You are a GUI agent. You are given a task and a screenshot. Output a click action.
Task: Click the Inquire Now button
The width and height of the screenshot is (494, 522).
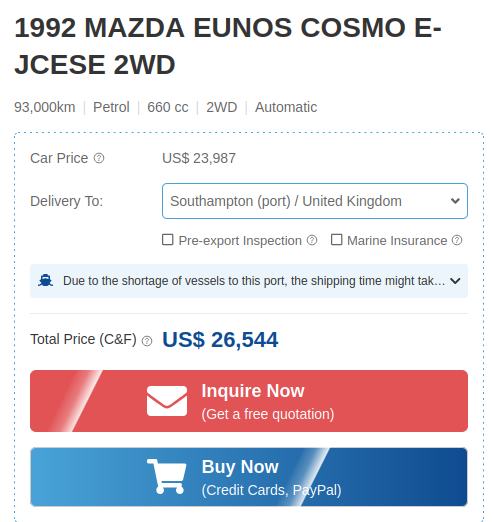point(249,401)
